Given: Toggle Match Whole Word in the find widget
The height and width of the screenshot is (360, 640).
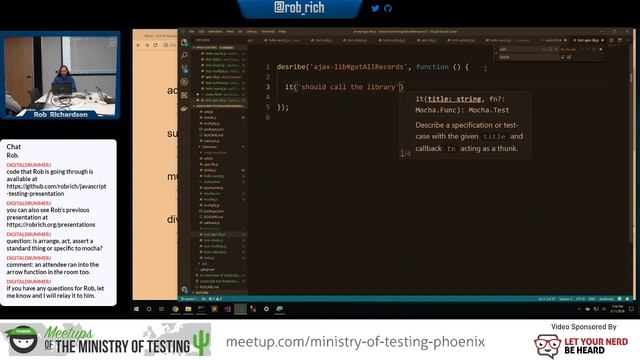Looking at the screenshot, I should point(550,49).
